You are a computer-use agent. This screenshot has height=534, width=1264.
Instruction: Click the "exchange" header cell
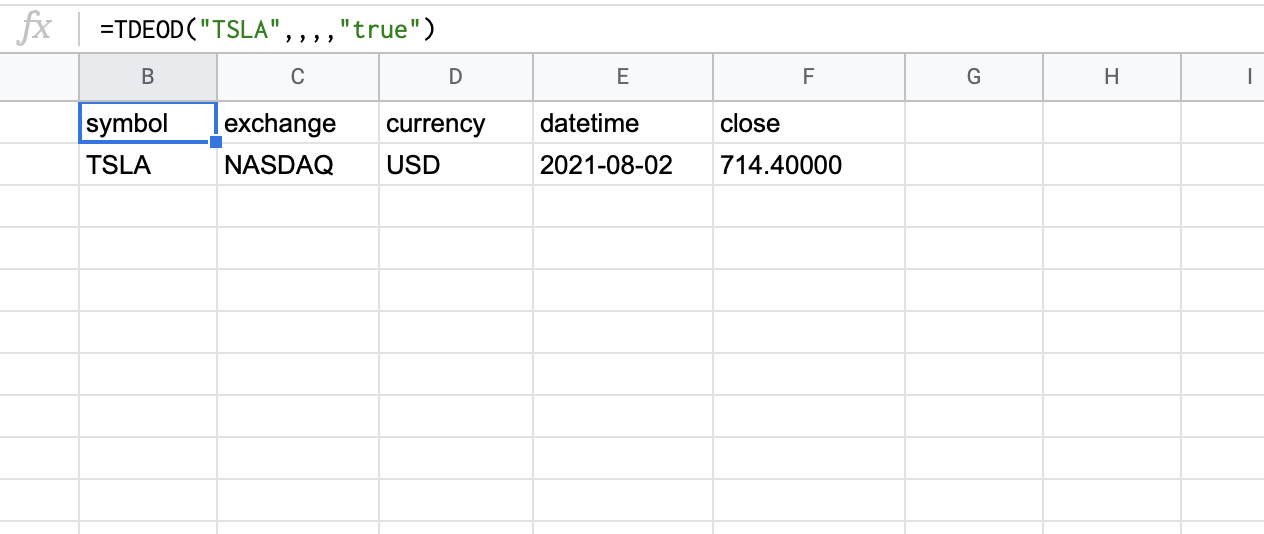pos(297,123)
